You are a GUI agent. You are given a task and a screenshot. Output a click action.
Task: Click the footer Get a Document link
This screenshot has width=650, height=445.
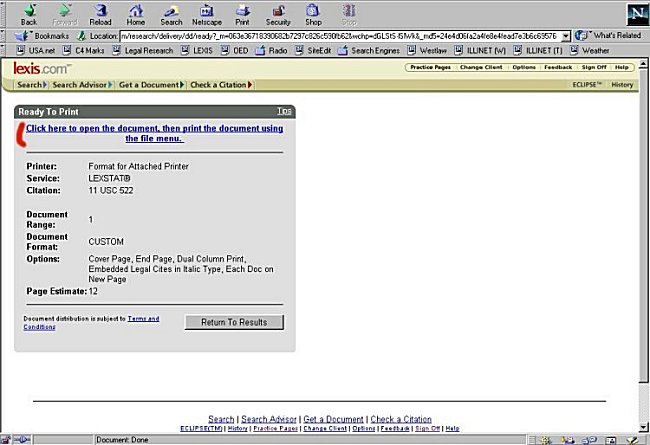coord(333,419)
